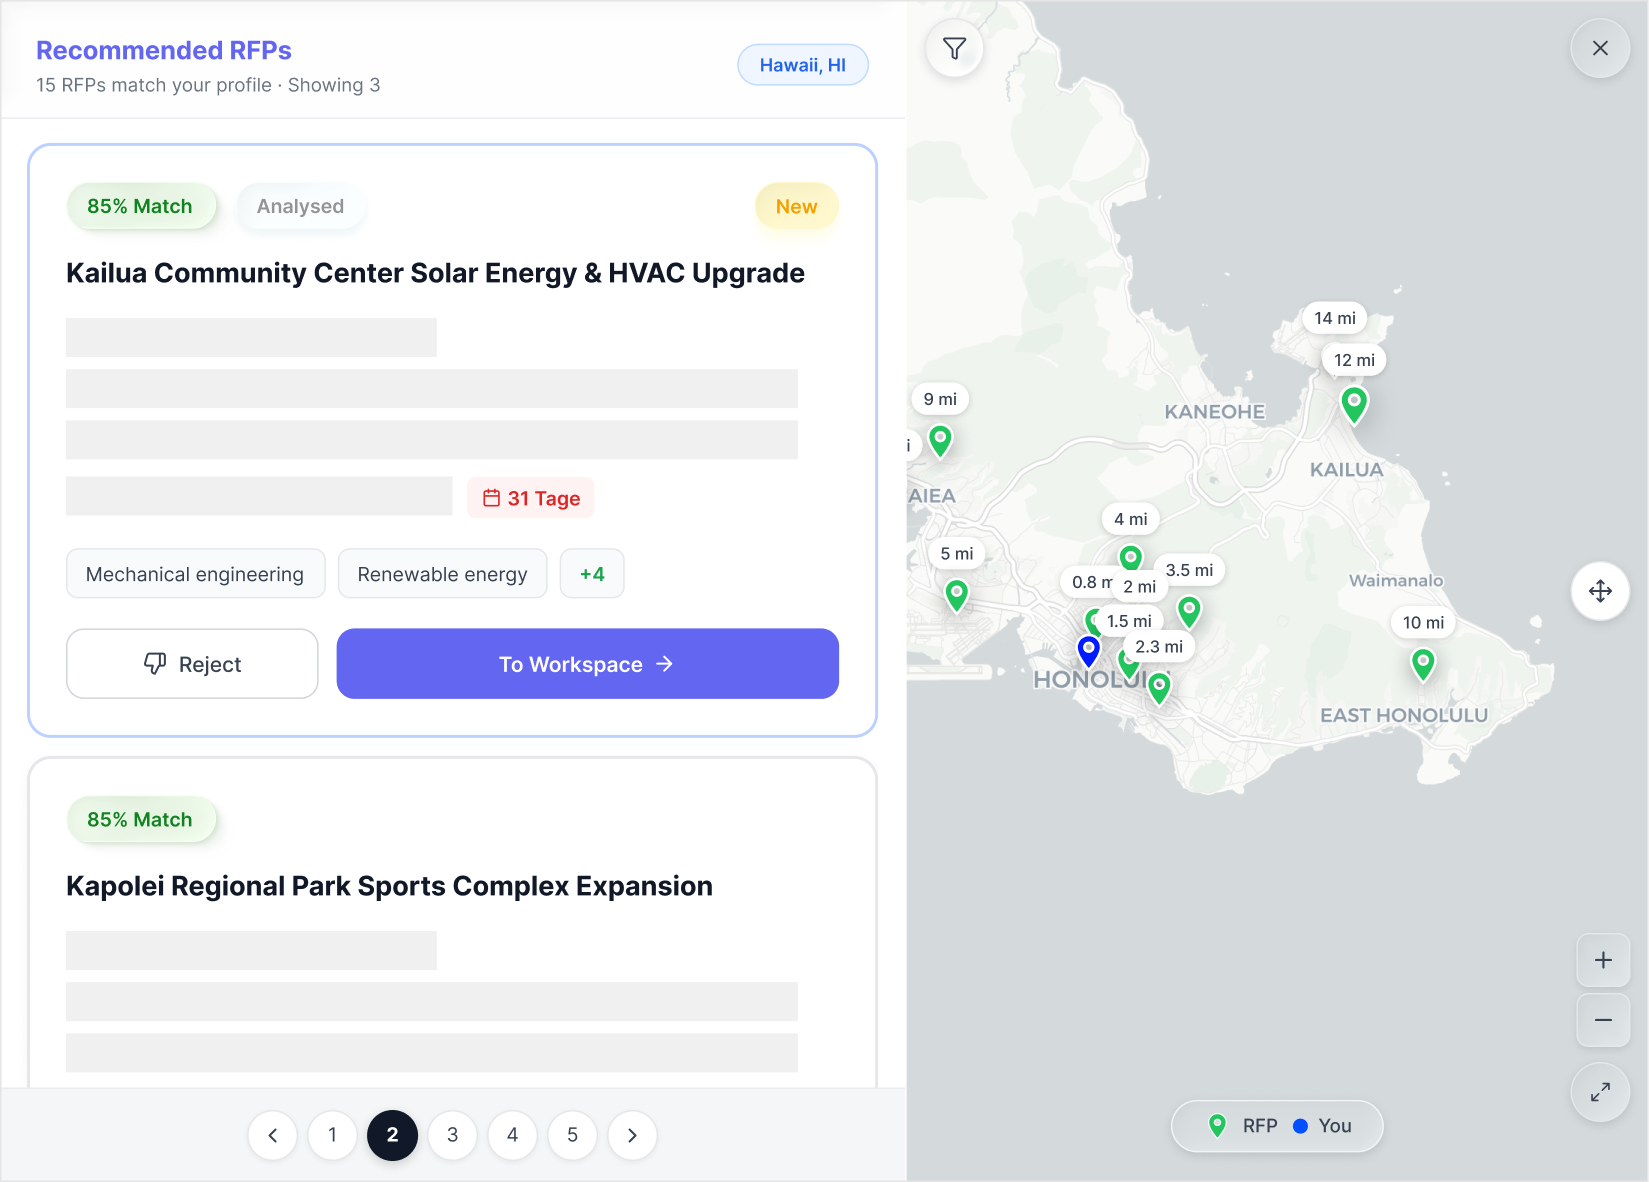Zoom out of the map
This screenshot has width=1649, height=1182.
click(x=1602, y=1019)
